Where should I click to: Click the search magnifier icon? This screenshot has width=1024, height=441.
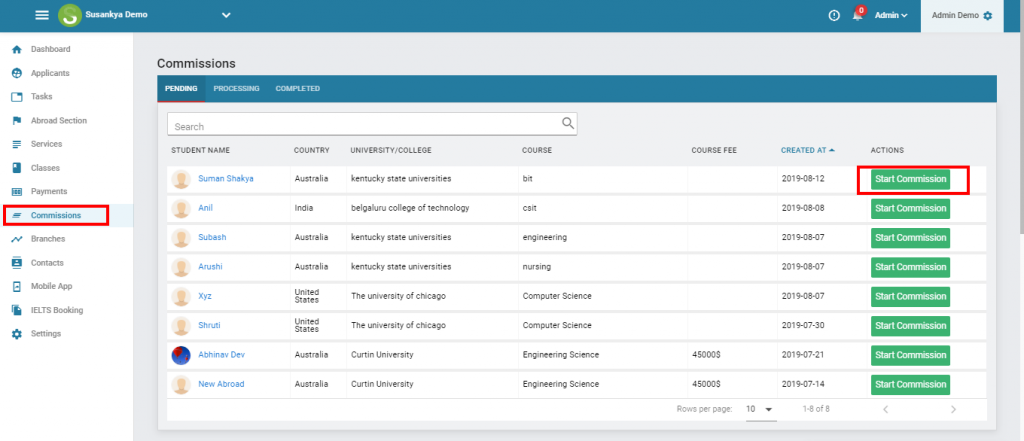[x=568, y=124]
